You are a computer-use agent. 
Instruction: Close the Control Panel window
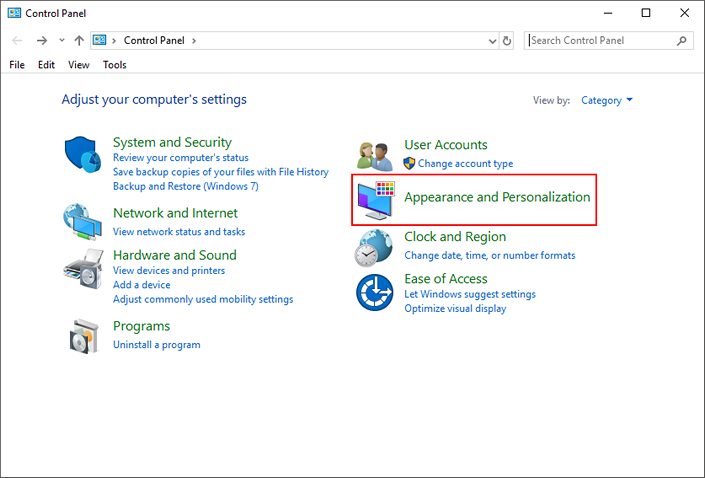[684, 13]
